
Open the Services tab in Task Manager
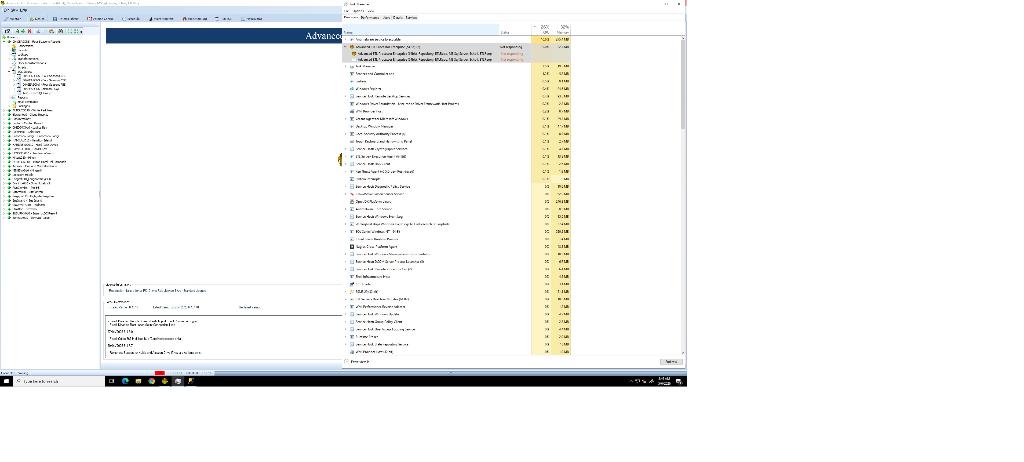pos(411,18)
